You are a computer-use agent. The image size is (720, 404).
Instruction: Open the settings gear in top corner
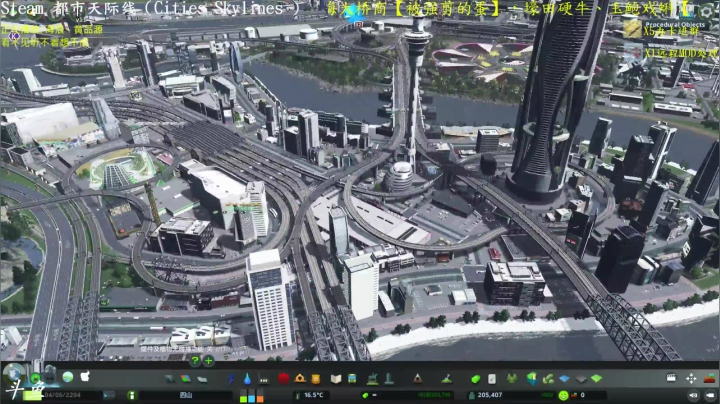(708, 11)
